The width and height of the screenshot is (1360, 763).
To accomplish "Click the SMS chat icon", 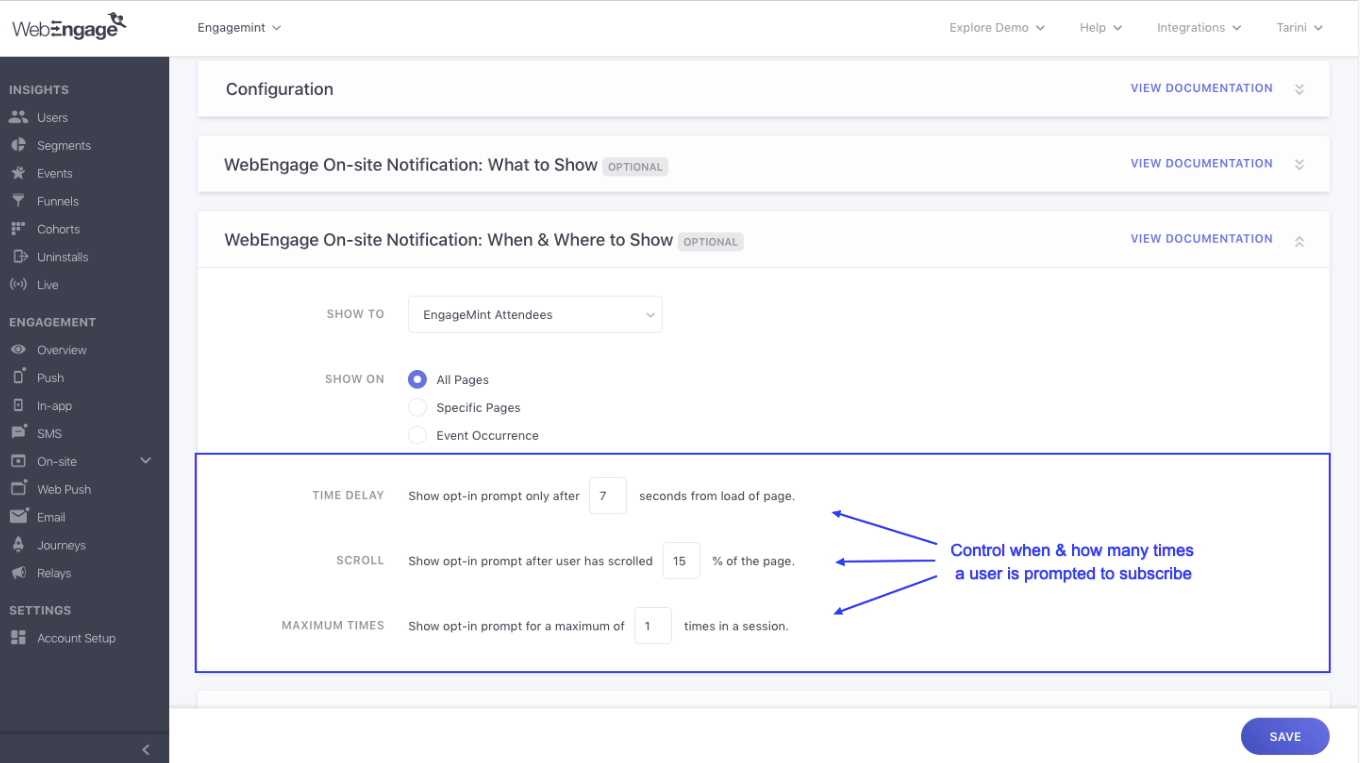I will coord(18,433).
